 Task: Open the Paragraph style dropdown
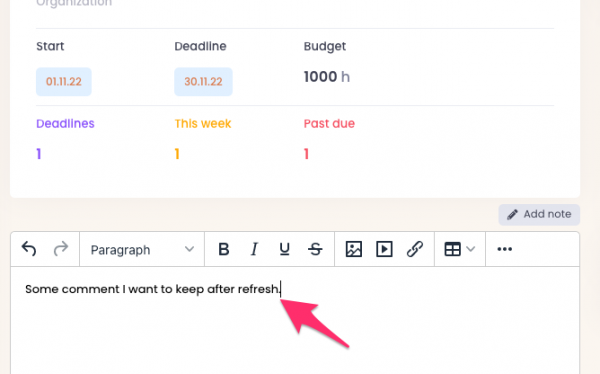[x=142, y=250]
